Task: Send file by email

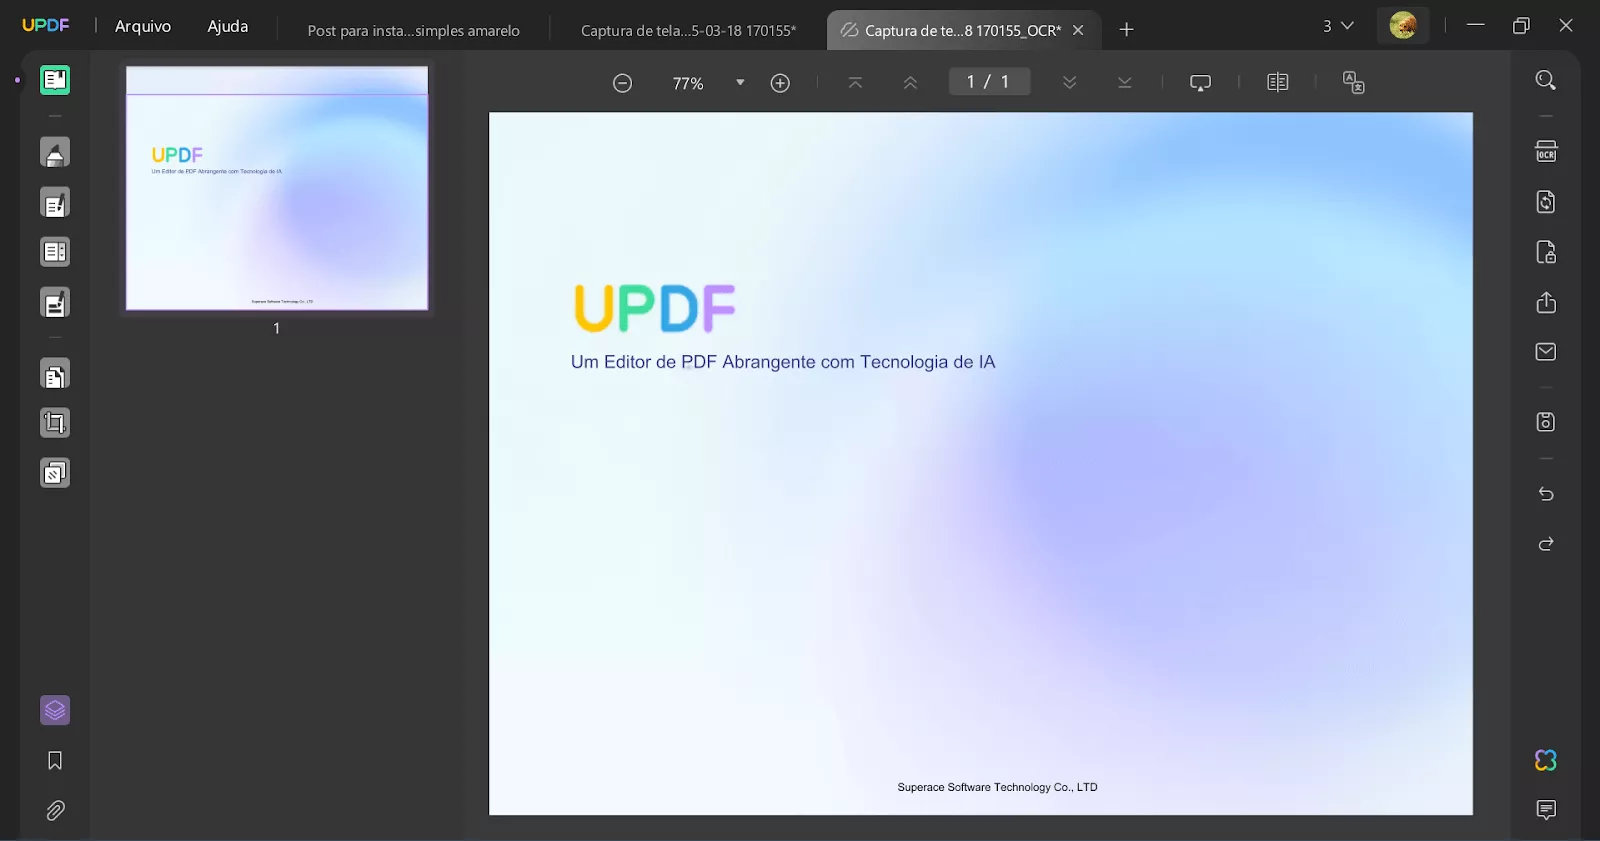Action: point(1546,352)
